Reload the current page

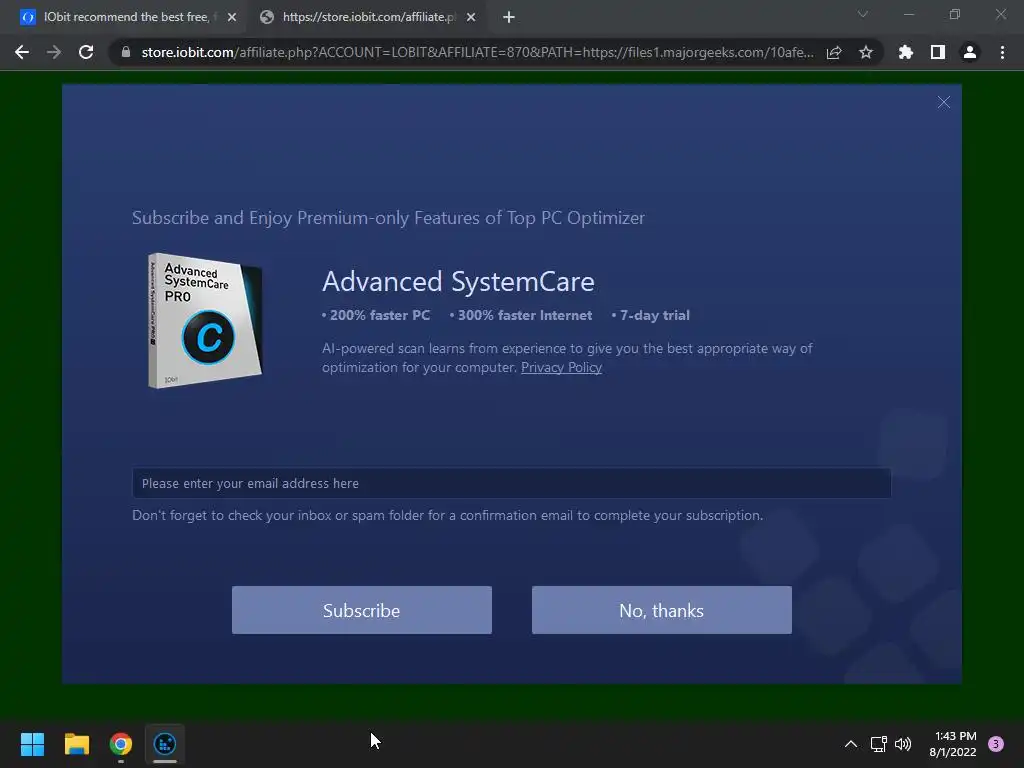[x=86, y=52]
